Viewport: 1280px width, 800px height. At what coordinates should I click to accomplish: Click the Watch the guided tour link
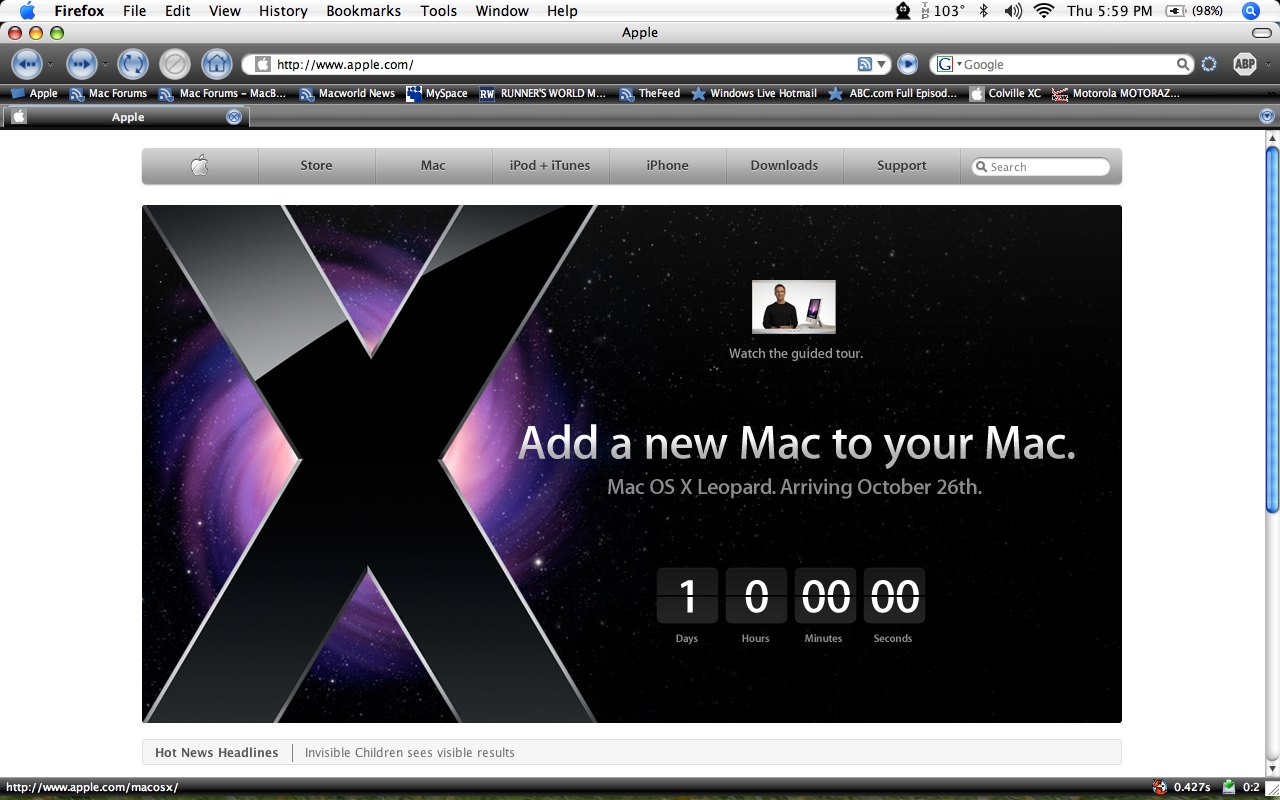pos(796,353)
